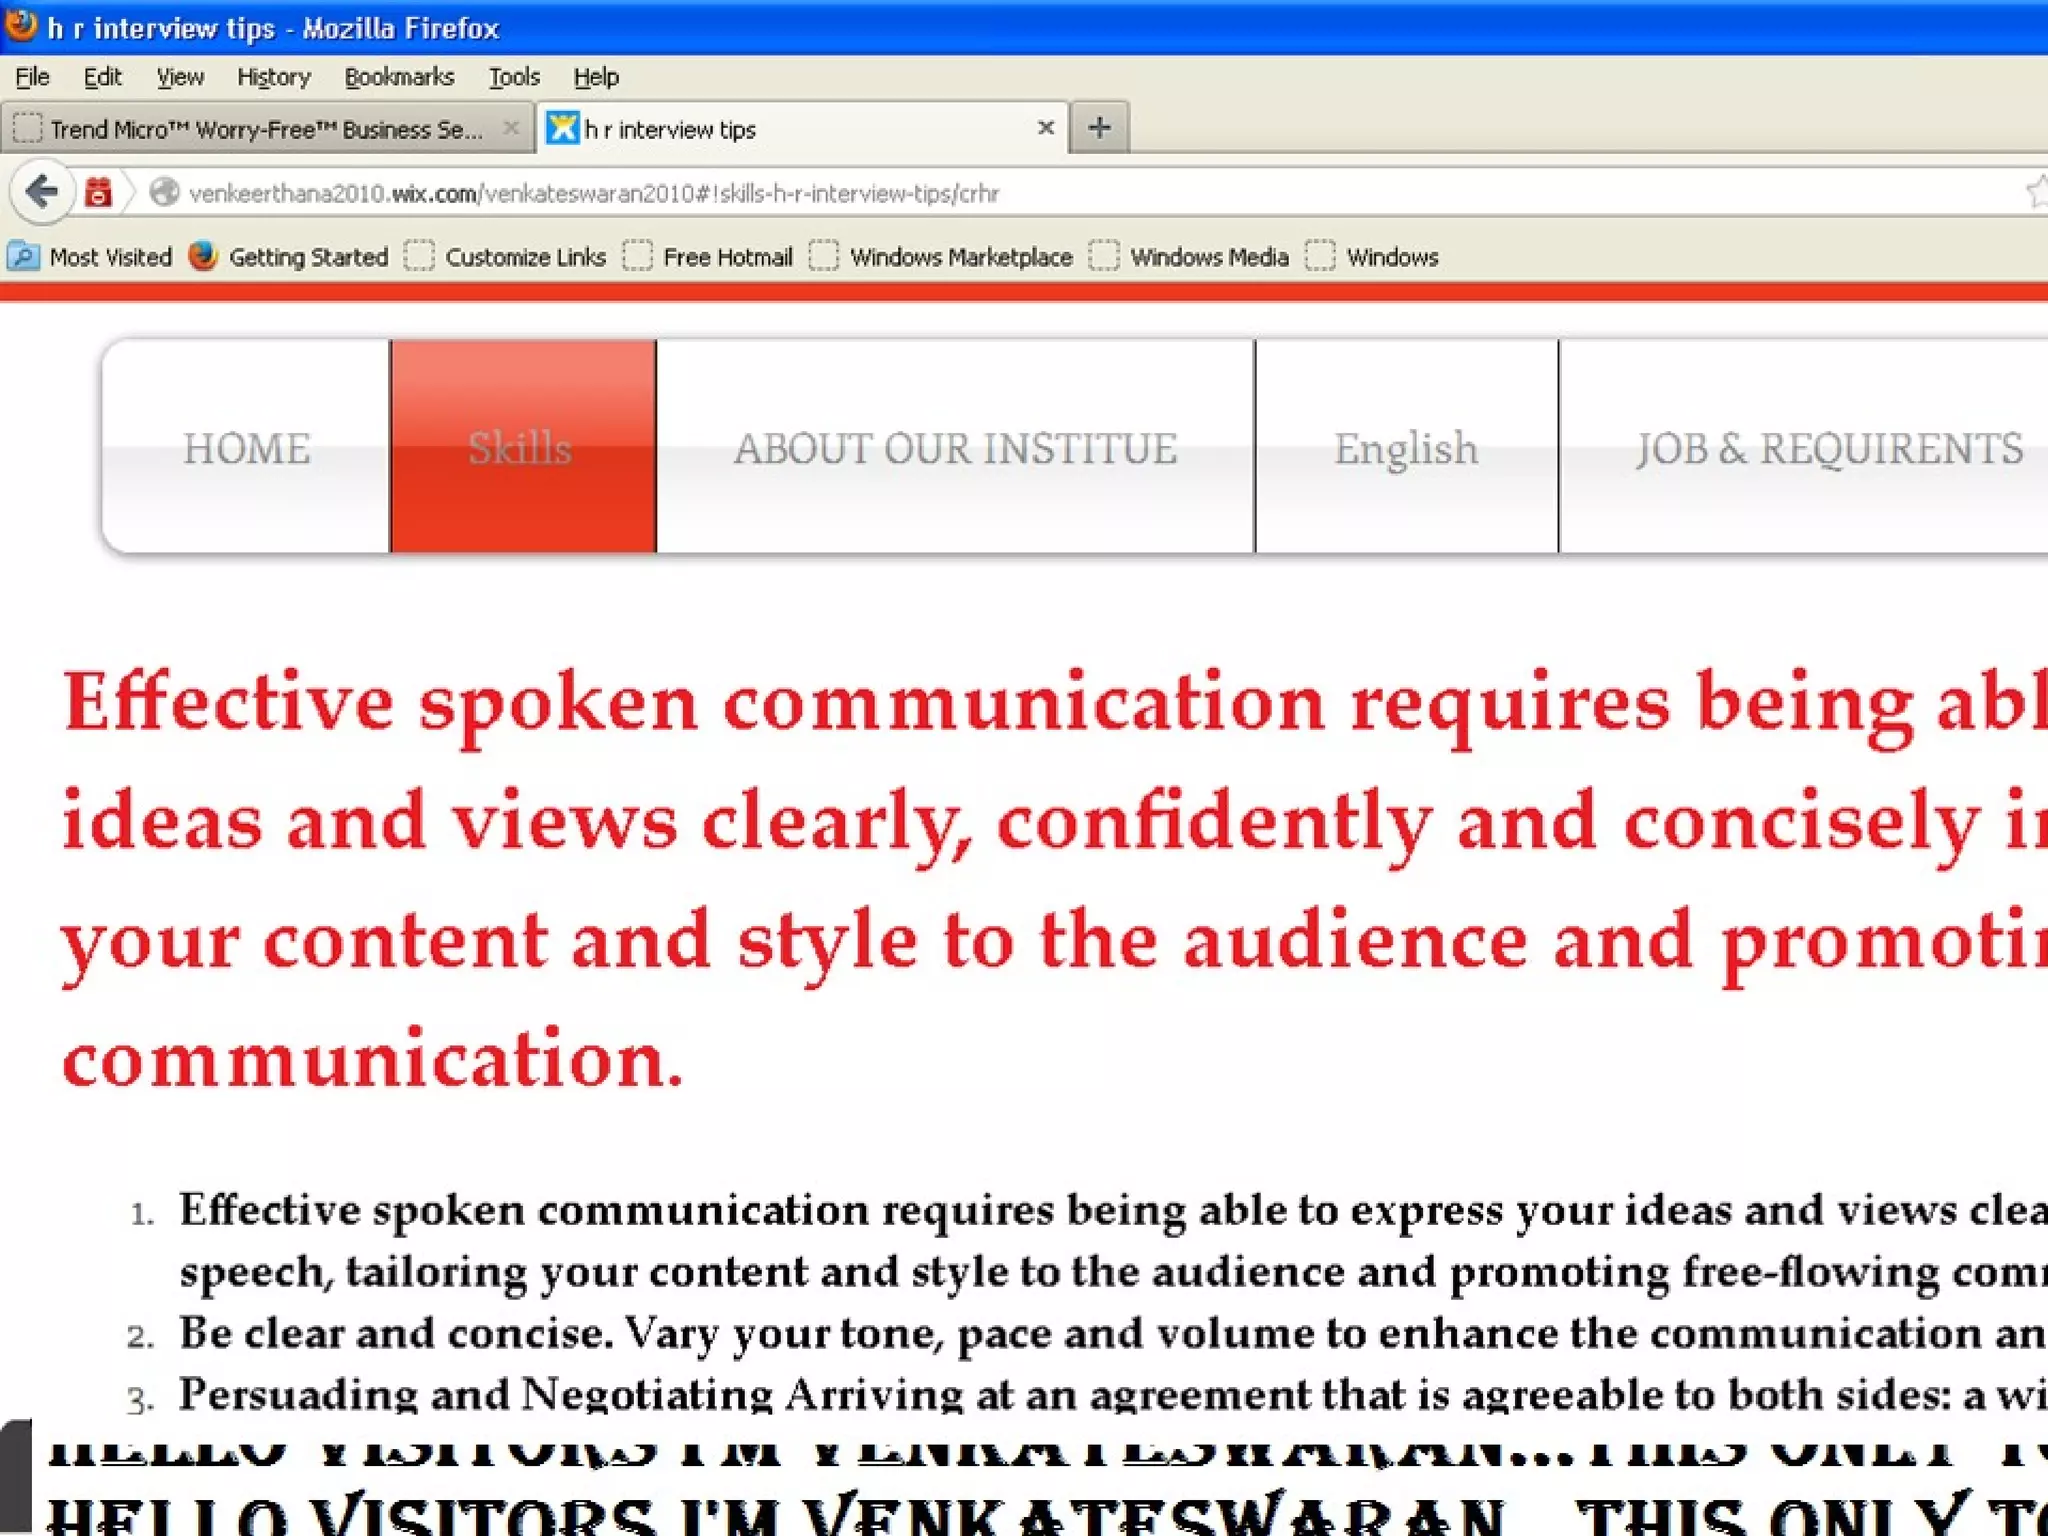Open the Tools menu
The image size is (2048, 1536).
pos(513,77)
